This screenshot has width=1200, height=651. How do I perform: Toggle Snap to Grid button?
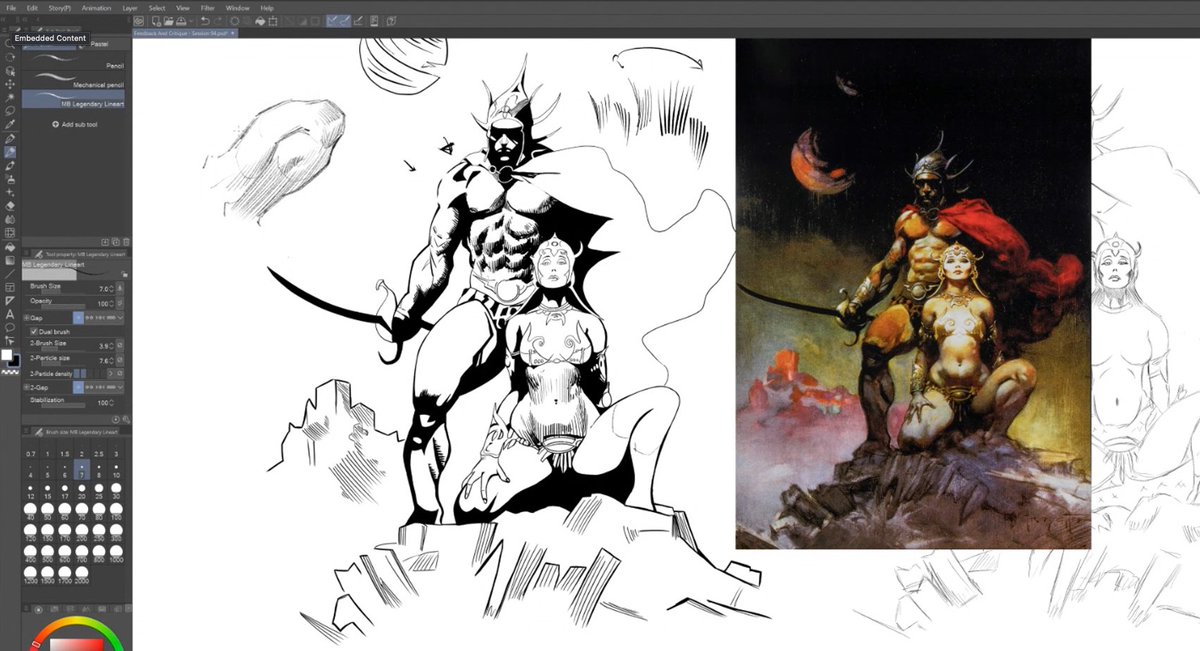tap(358, 21)
